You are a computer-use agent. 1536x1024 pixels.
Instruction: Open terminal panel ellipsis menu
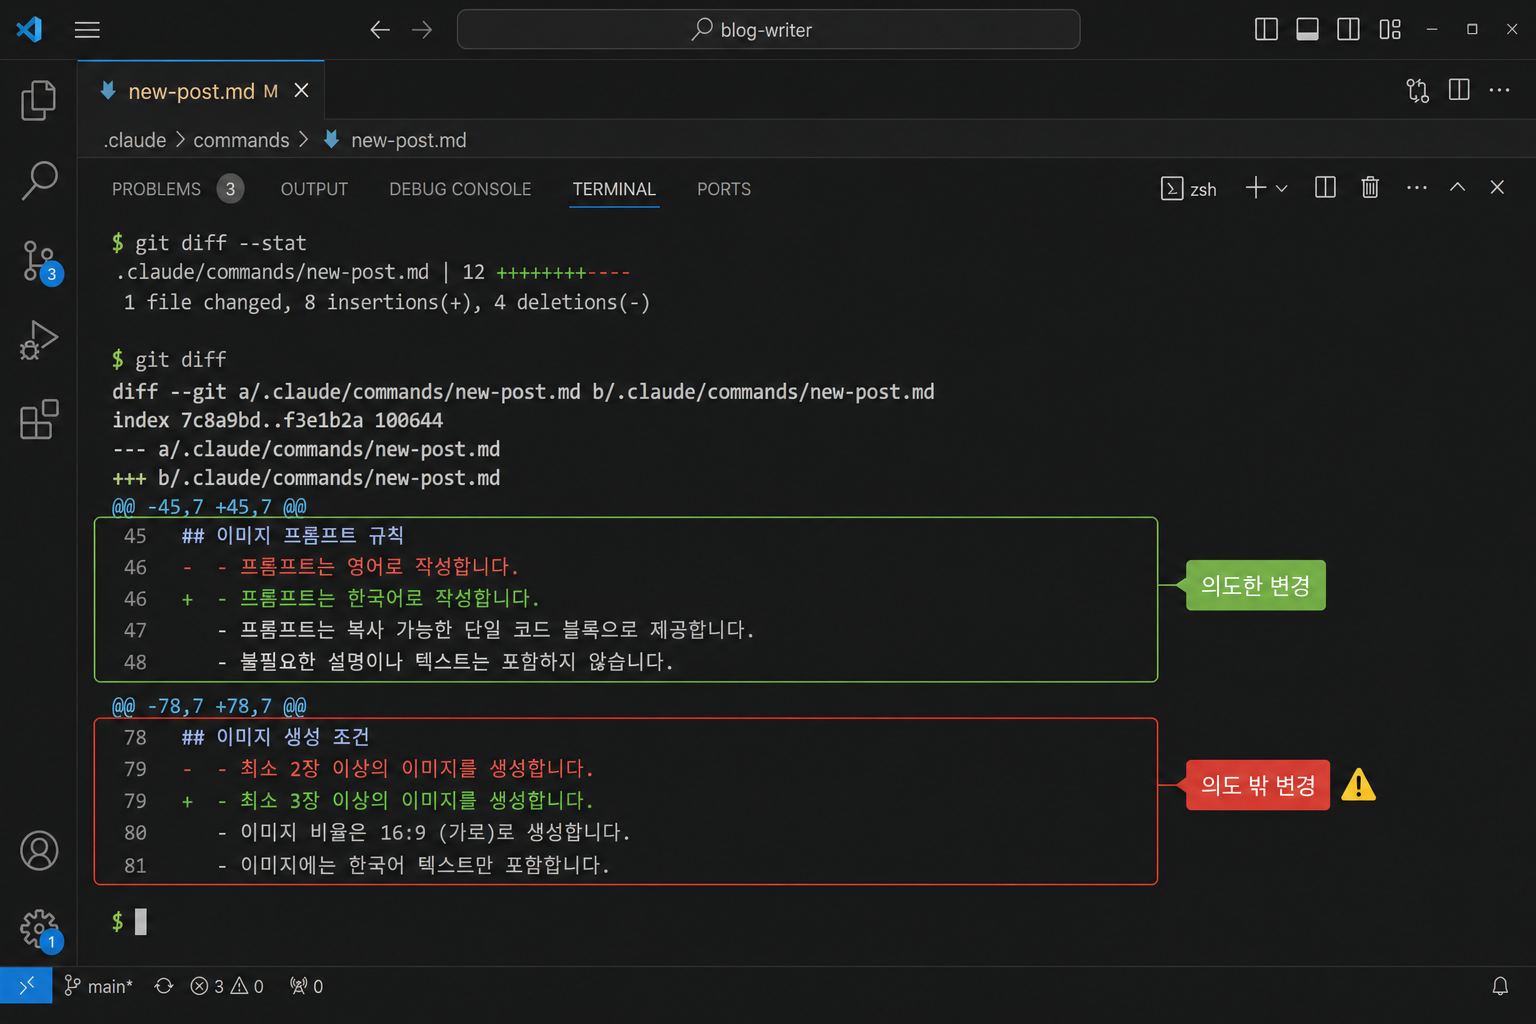[x=1416, y=187]
